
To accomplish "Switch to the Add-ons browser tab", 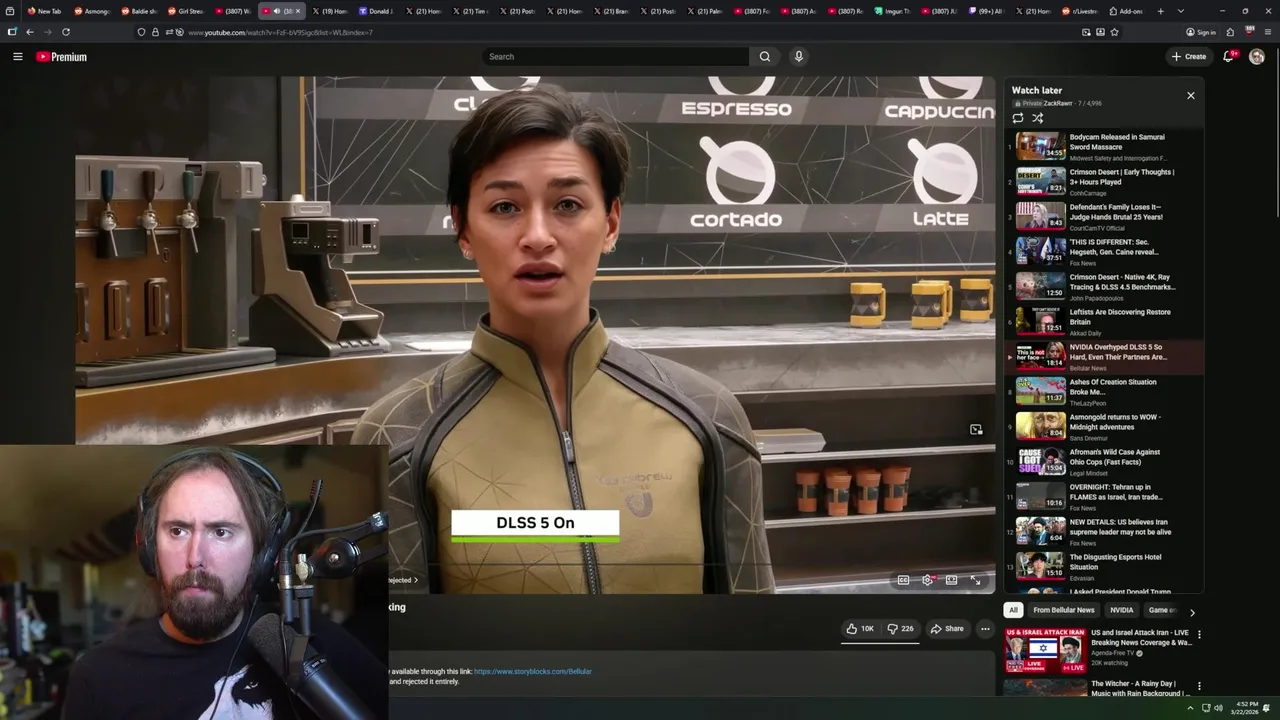I will click(1126, 11).
